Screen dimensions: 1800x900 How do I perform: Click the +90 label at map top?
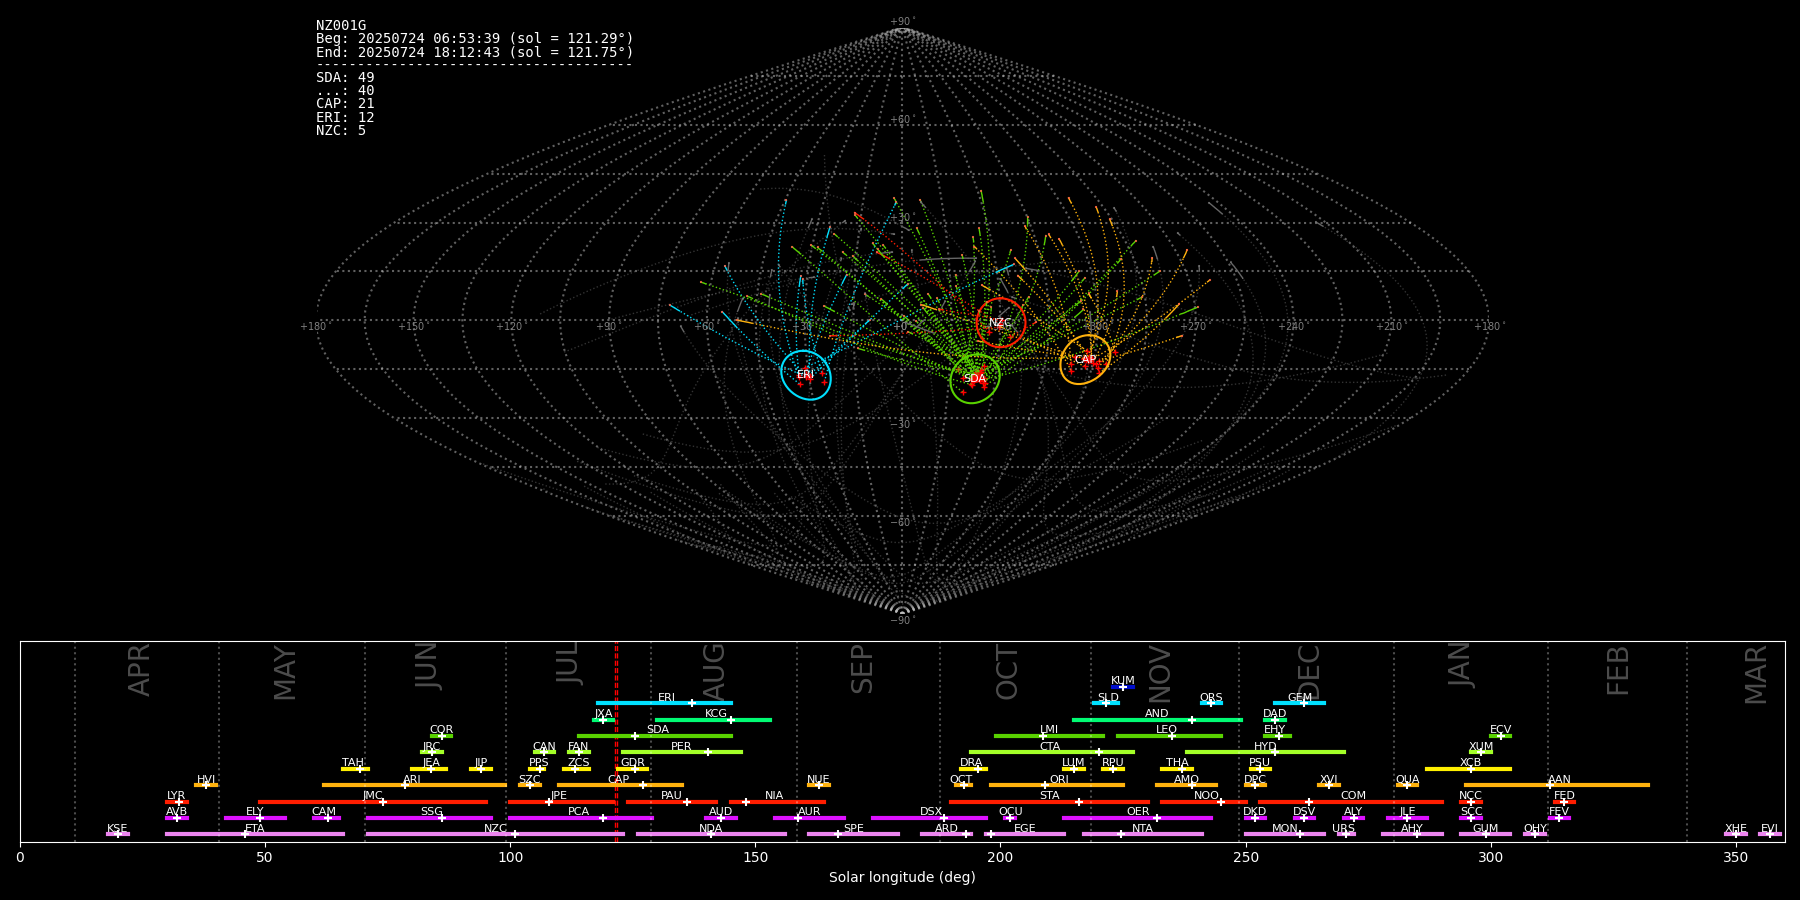point(901,22)
